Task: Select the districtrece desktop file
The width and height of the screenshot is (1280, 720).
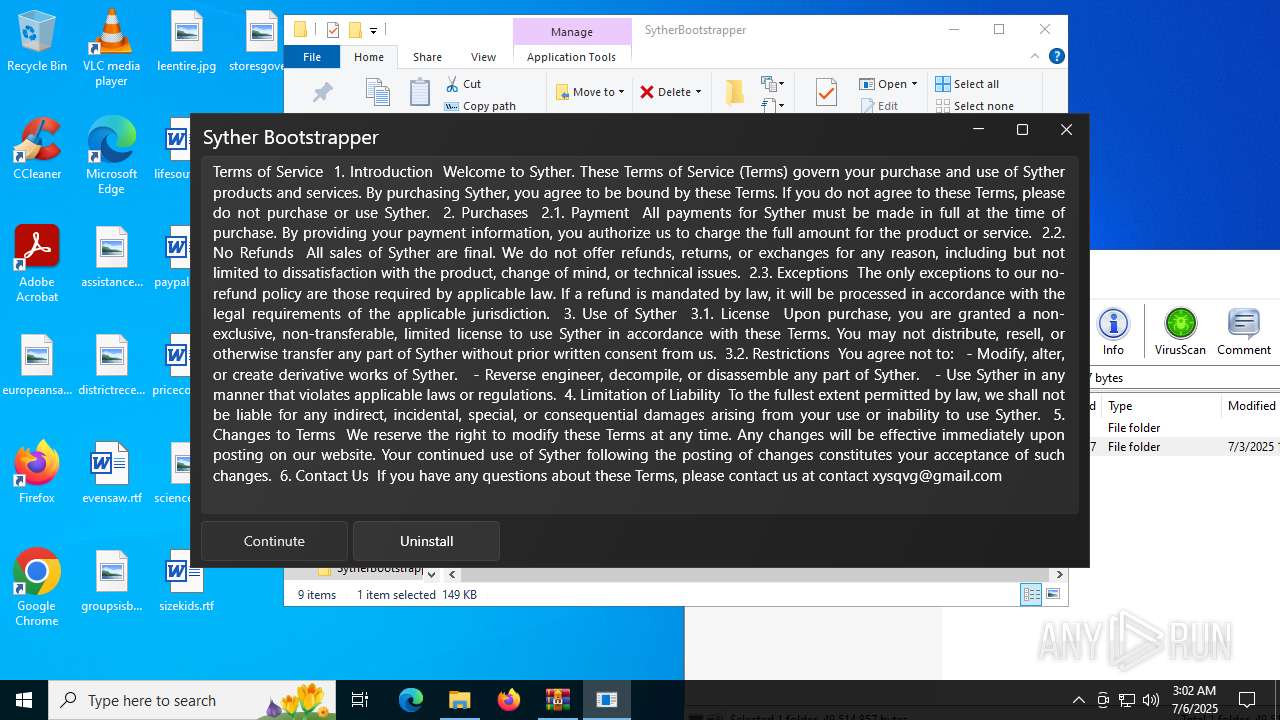Action: click(111, 365)
